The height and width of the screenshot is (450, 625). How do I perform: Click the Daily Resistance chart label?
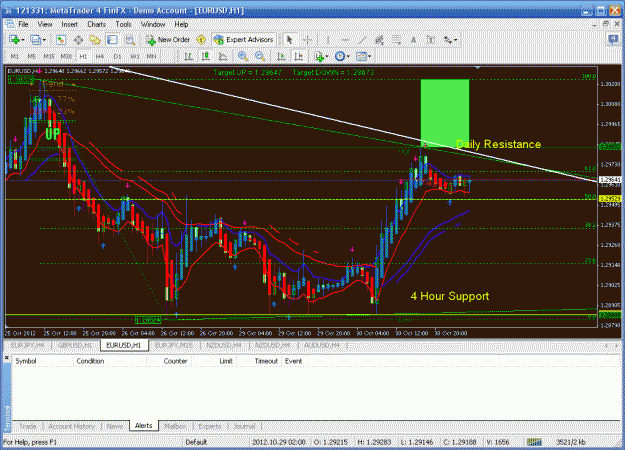pyautogui.click(x=498, y=144)
